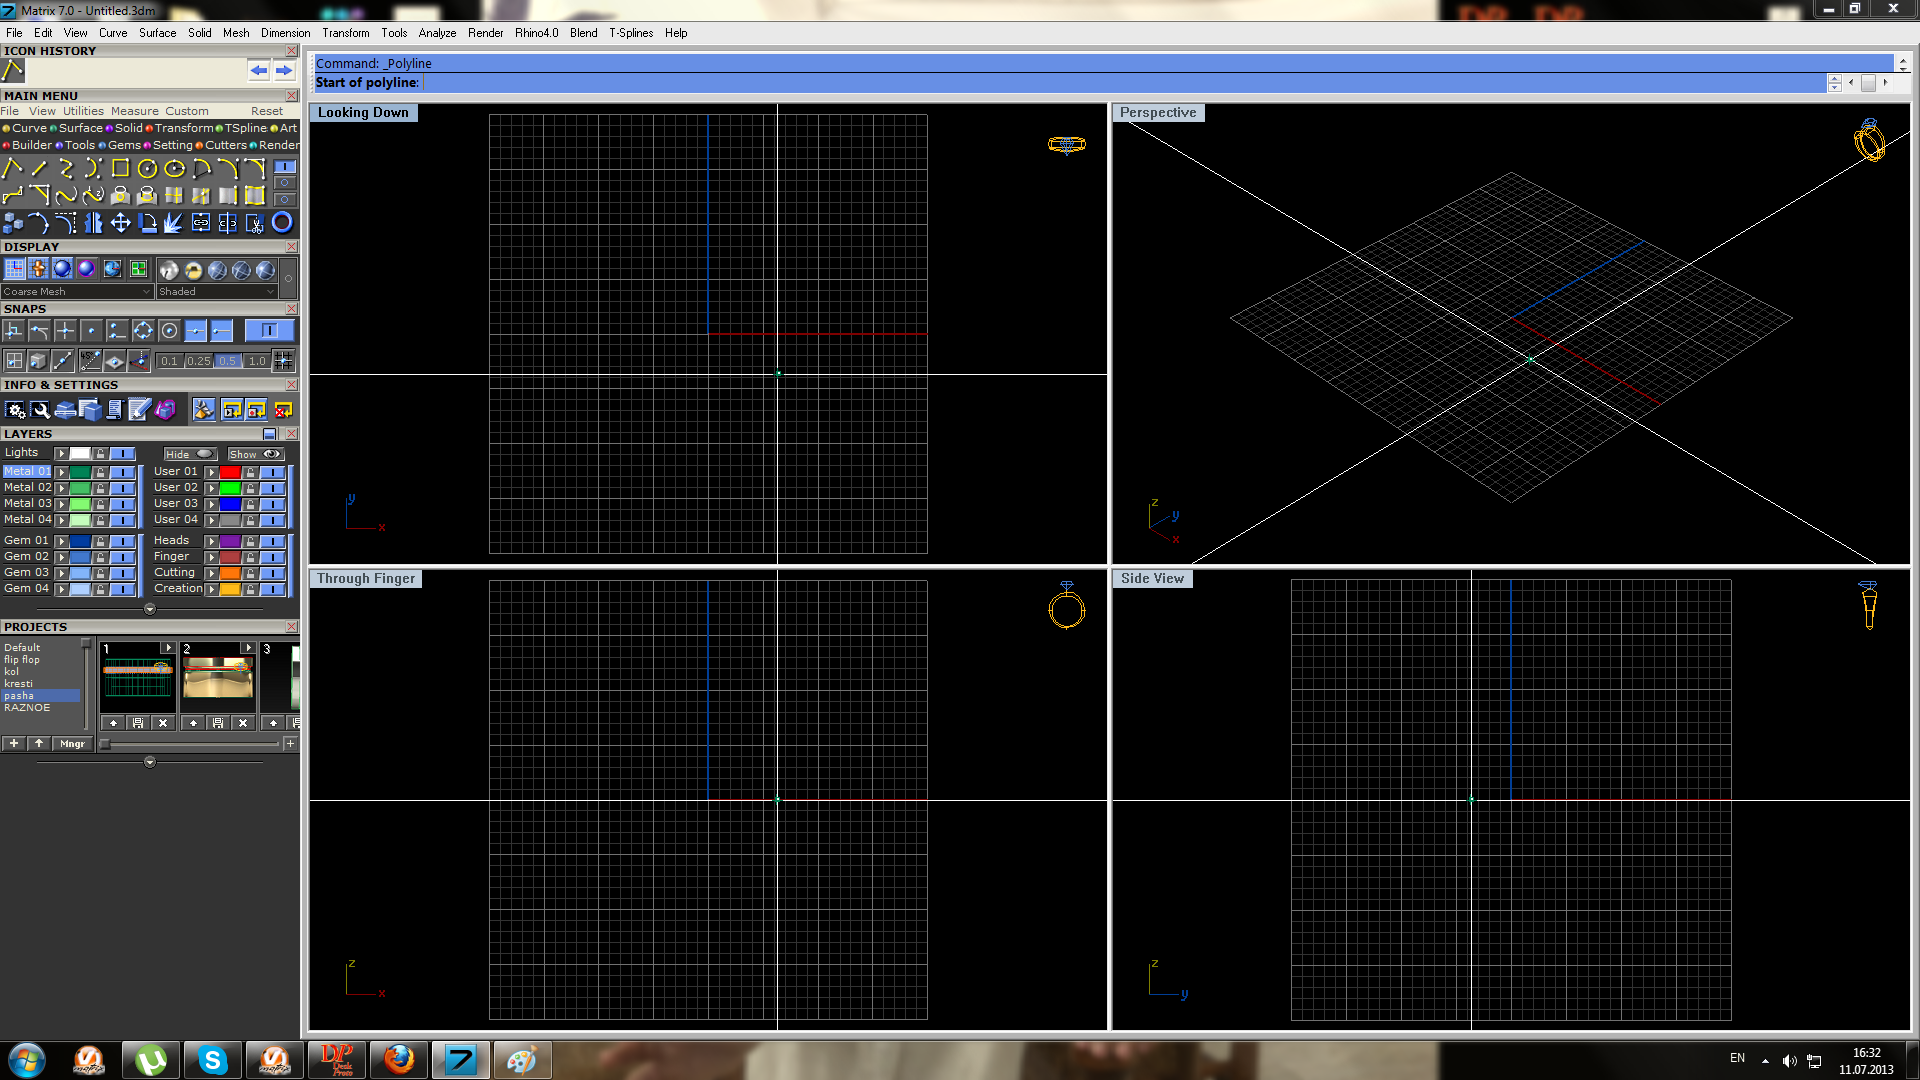
Task: Click the Boolean cubes tool icon
Action: [x=12, y=222]
